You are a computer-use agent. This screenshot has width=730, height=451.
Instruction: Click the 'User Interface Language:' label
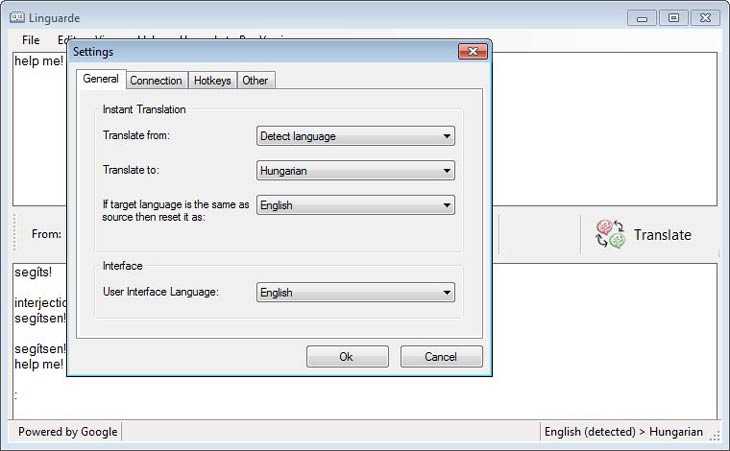coord(161,292)
